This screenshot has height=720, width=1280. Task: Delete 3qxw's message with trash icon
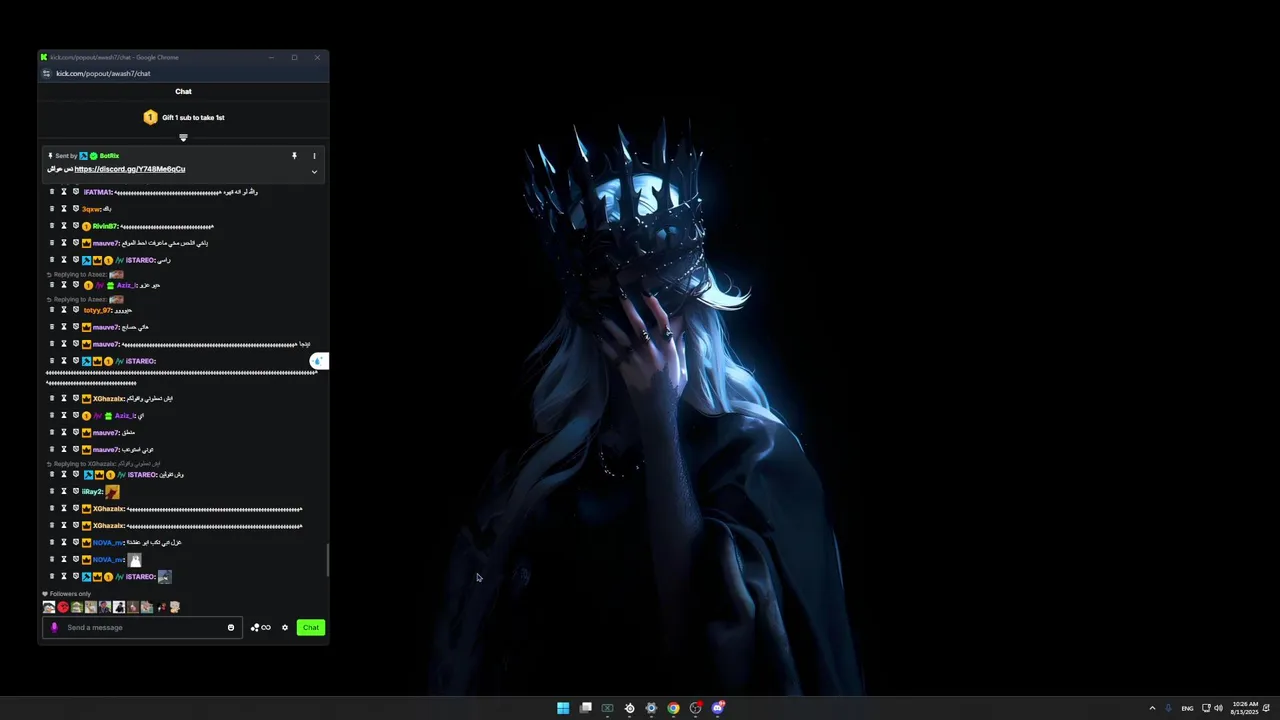click(x=52, y=209)
